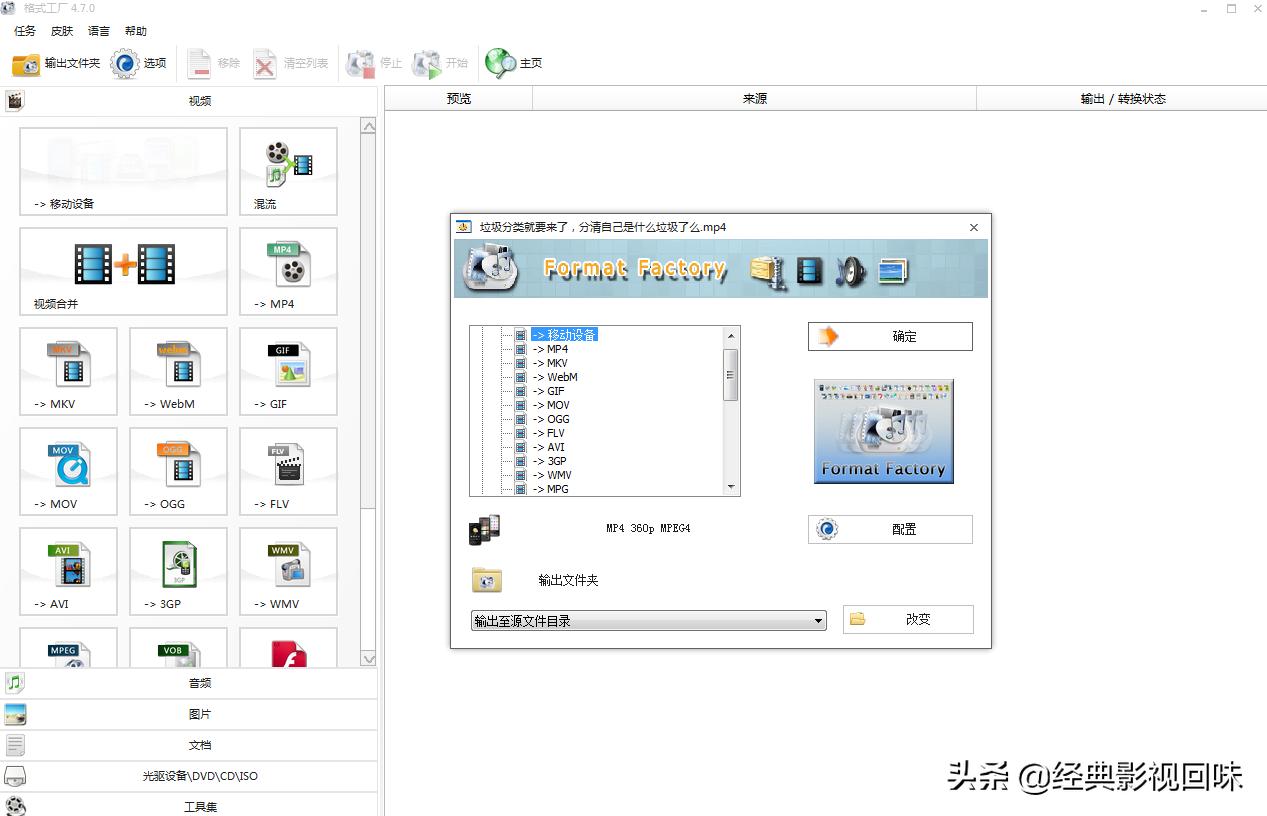Select the 混流 mux tile
Image resolution: width=1267 pixels, height=816 pixels.
coord(288,171)
